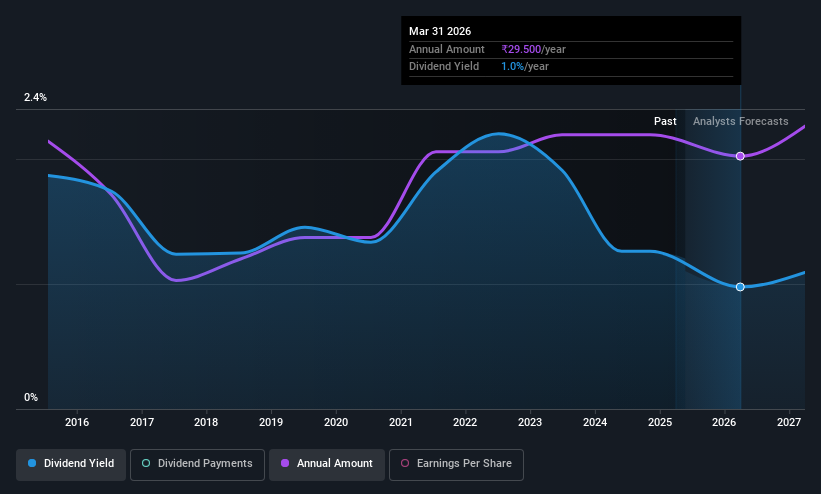Image resolution: width=821 pixels, height=494 pixels.
Task: Click the ₹29.500/year annual amount value
Action: pos(533,49)
